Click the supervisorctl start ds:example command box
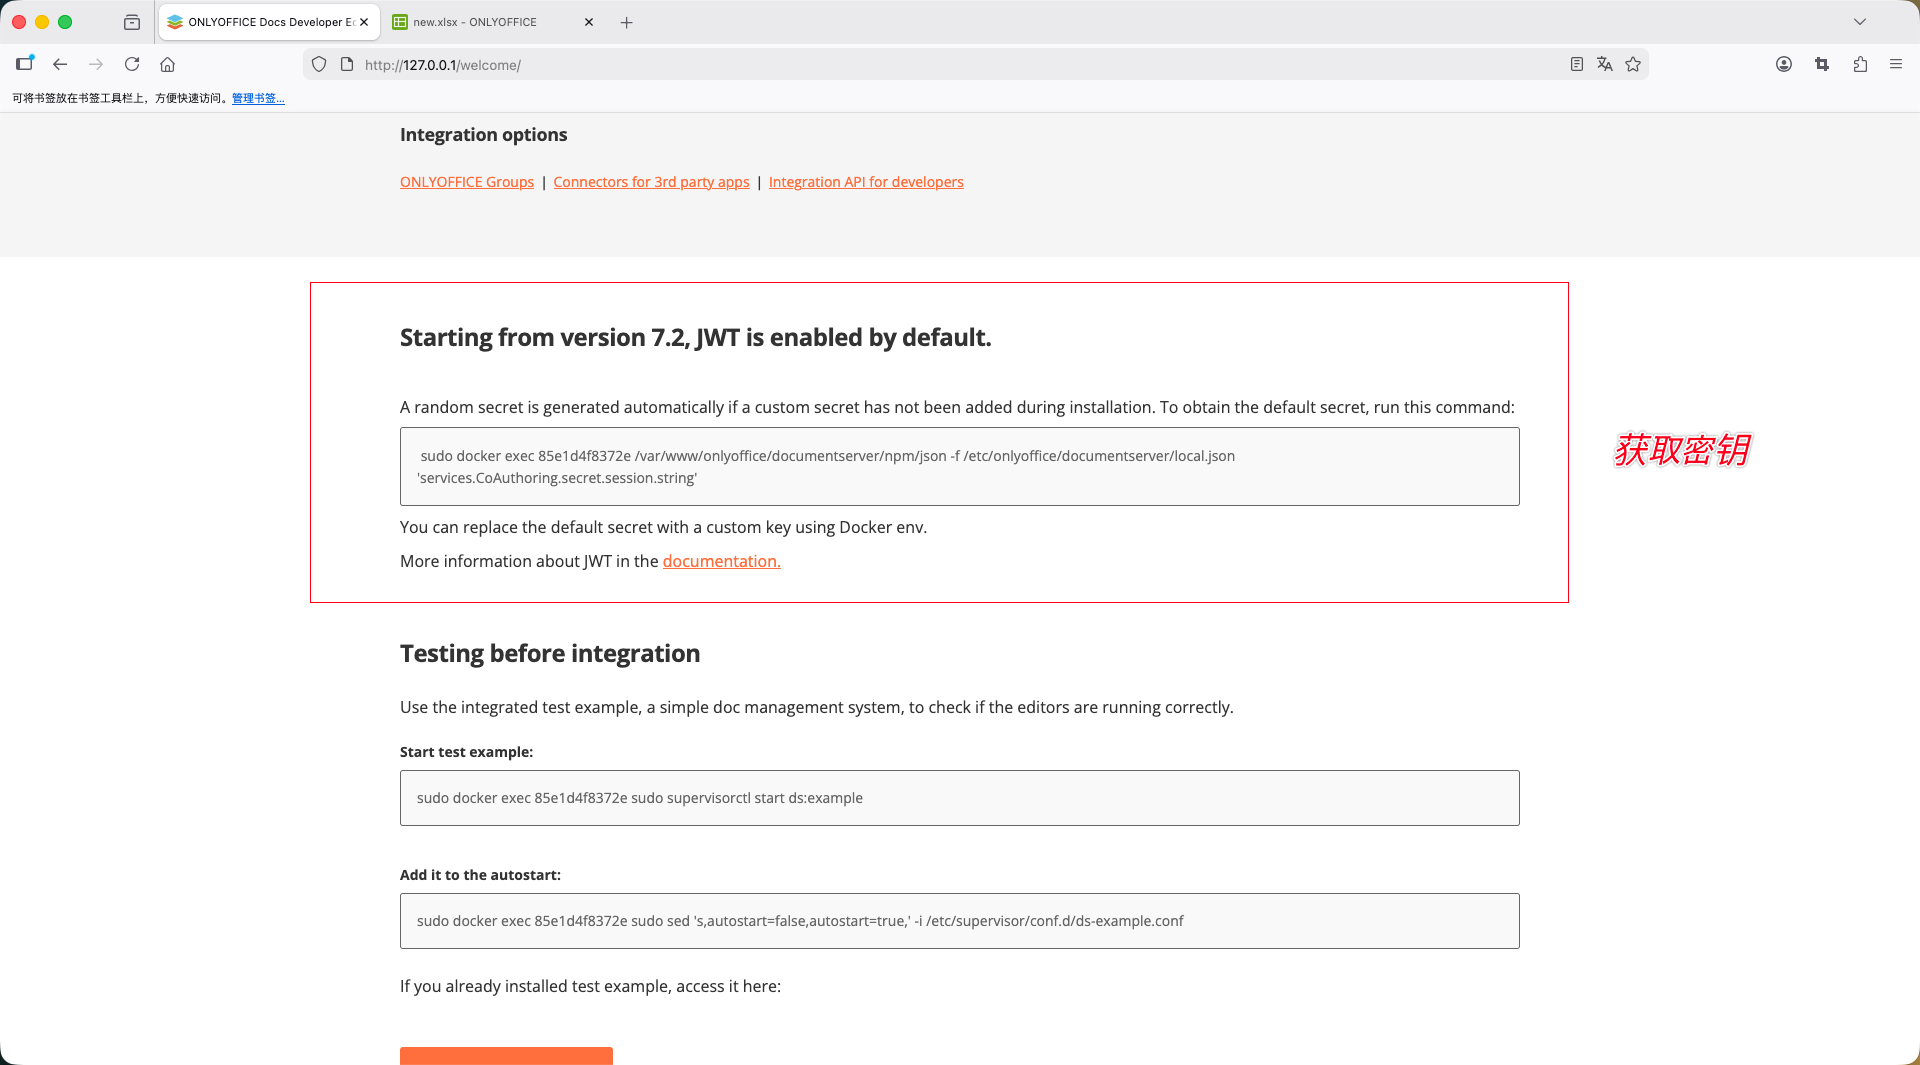Image resolution: width=1920 pixels, height=1065 pixels. (960, 798)
